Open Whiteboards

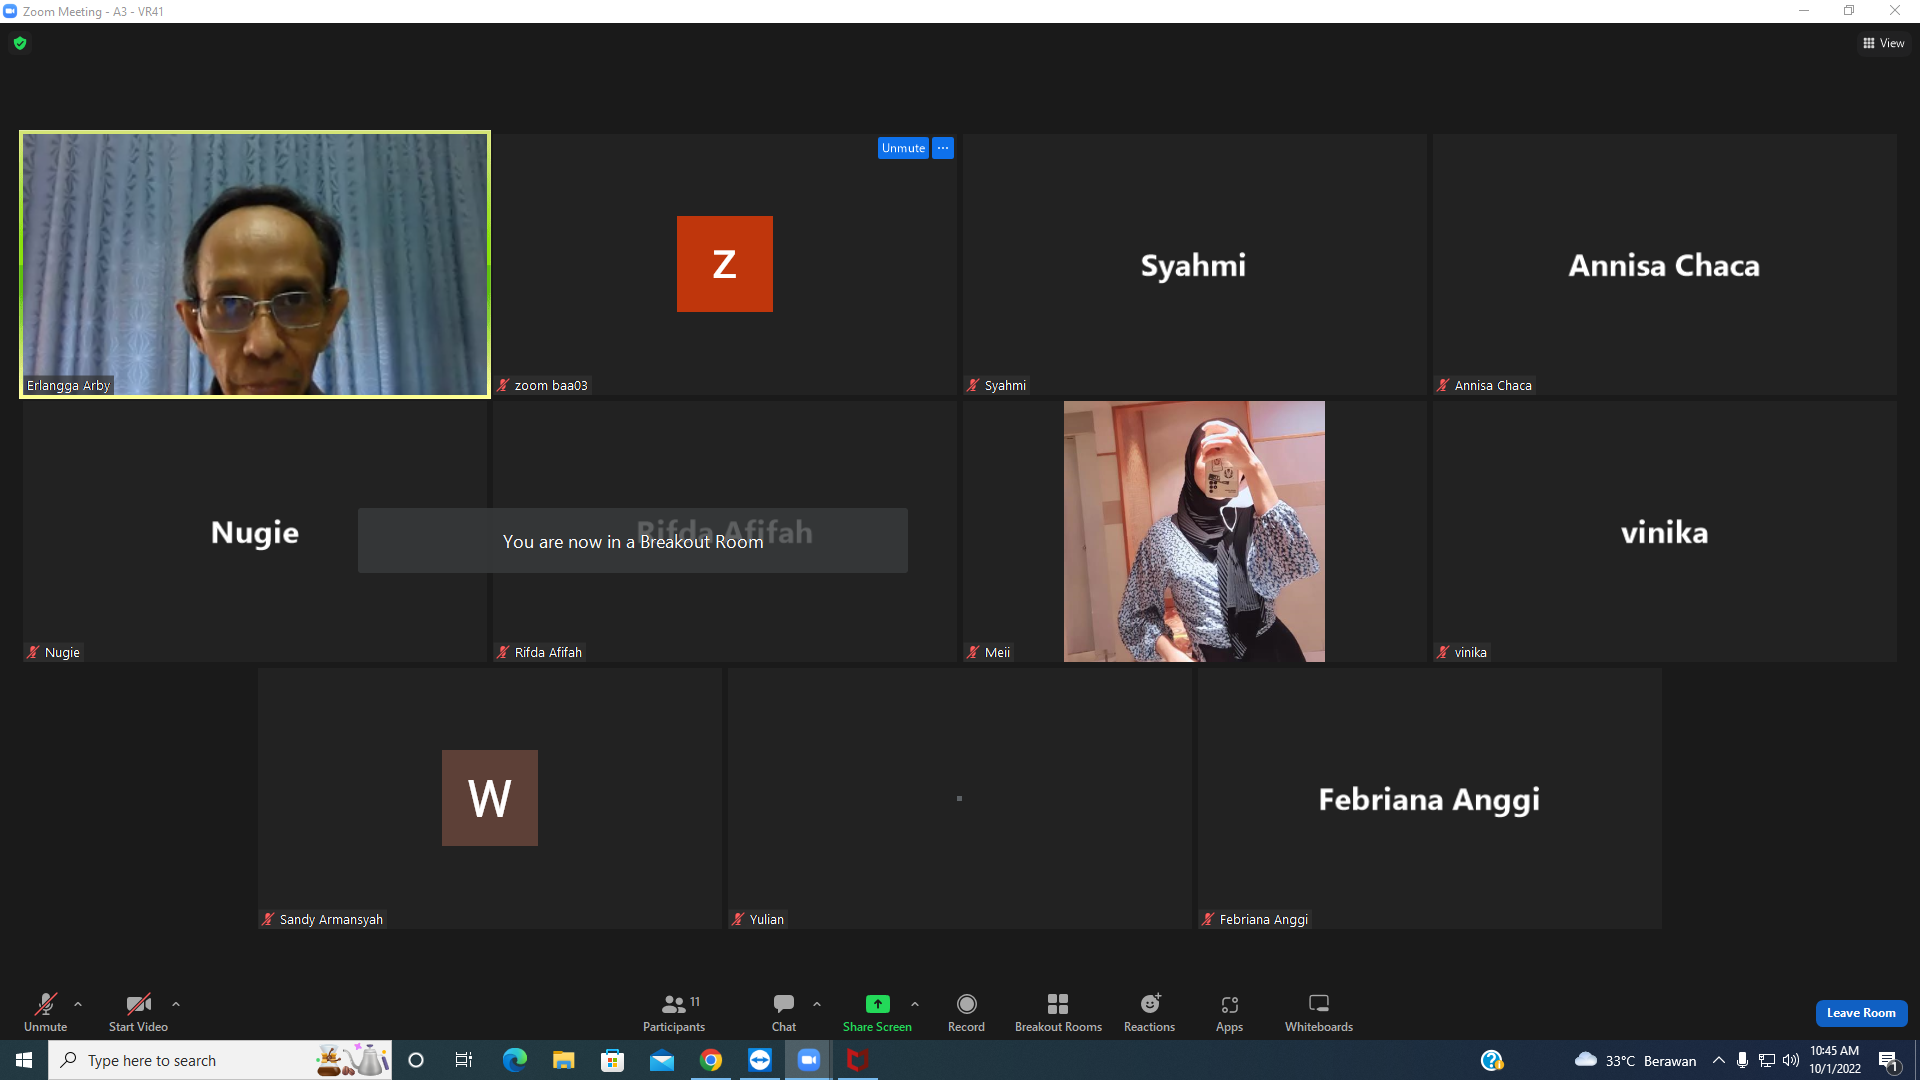1319,1012
